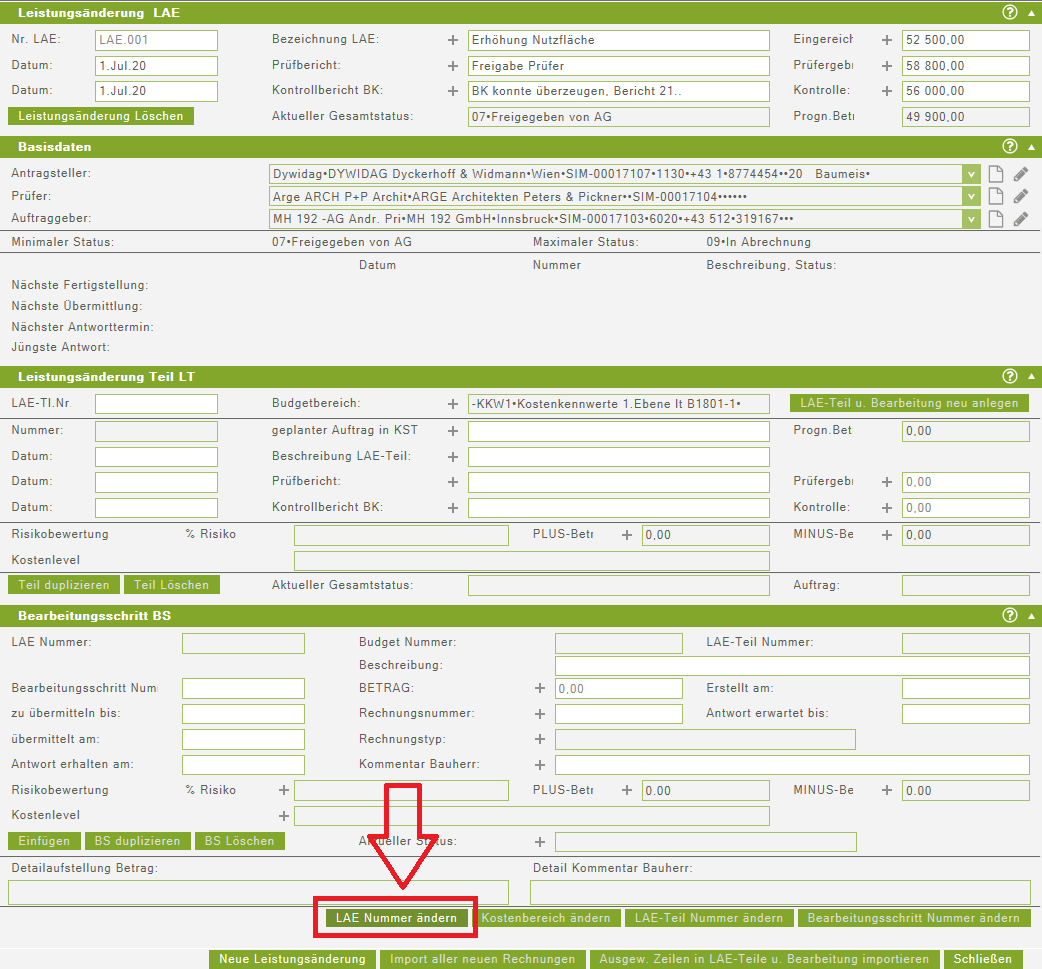Open help for Basisdaten section
This screenshot has width=1042, height=969.
click(1010, 147)
